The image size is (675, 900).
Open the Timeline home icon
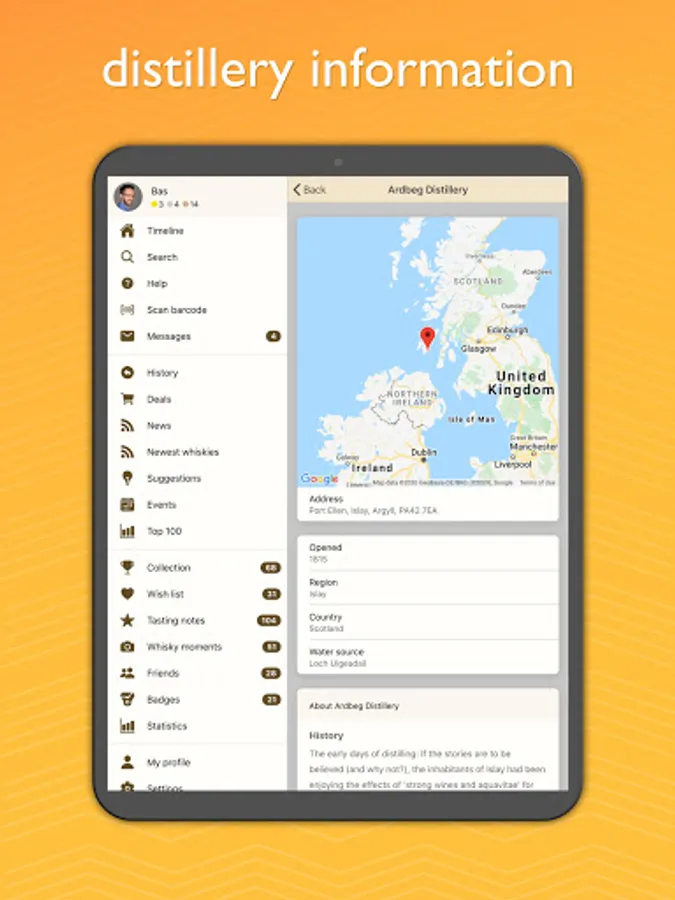coord(127,231)
